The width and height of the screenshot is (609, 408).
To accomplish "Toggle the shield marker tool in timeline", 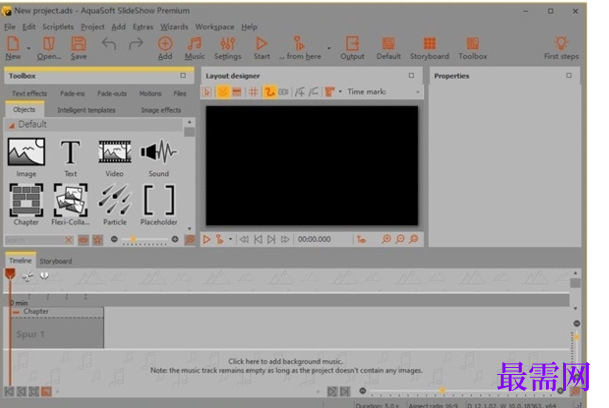I will pos(44,276).
